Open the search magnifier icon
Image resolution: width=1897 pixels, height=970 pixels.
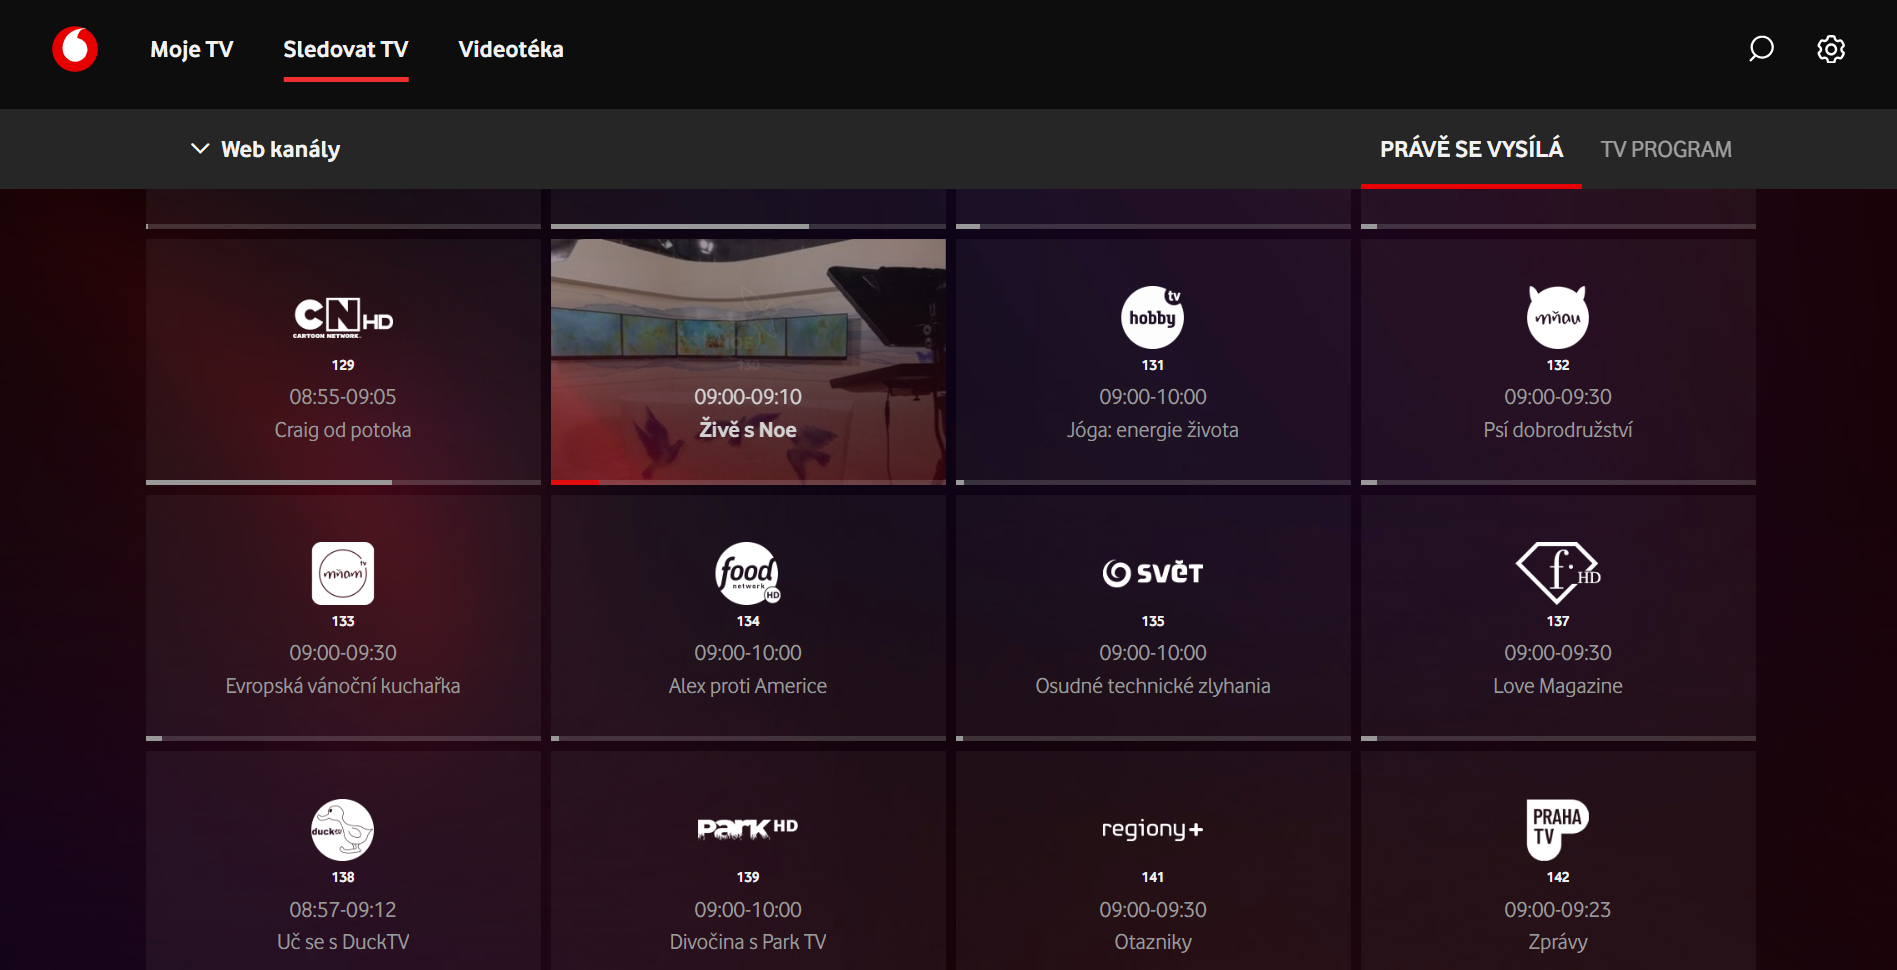point(1761,49)
